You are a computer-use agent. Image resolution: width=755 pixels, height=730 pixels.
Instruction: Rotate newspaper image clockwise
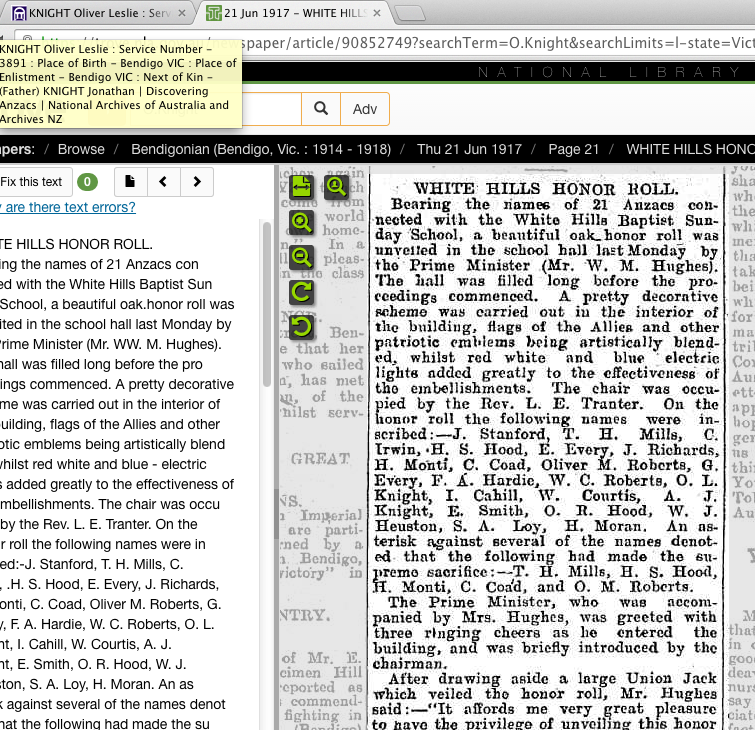point(301,292)
